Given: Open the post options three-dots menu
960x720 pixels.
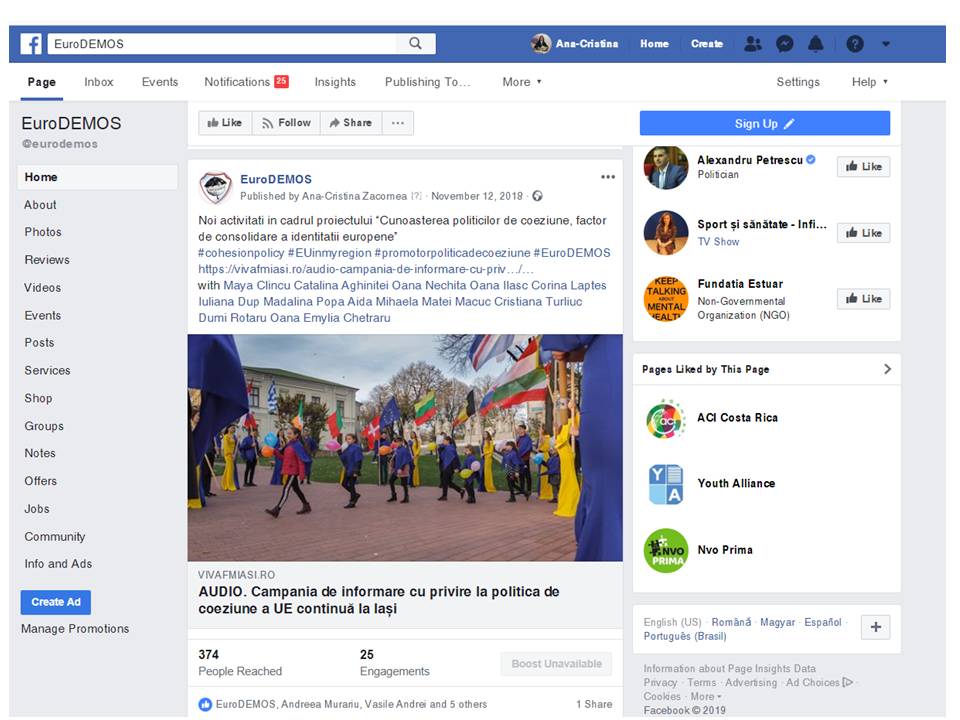Looking at the screenshot, I should (x=607, y=177).
